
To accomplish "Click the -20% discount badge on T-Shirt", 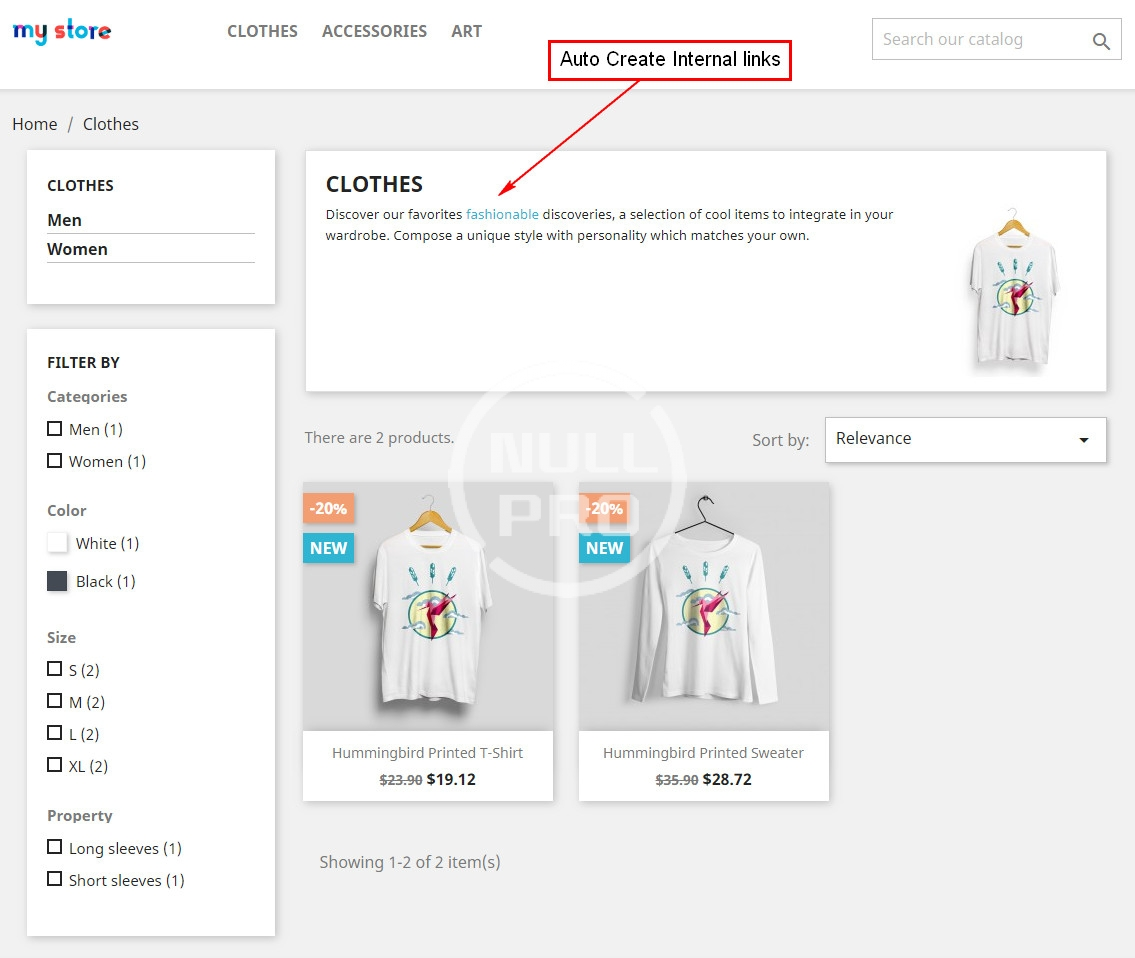I will pyautogui.click(x=328, y=508).
